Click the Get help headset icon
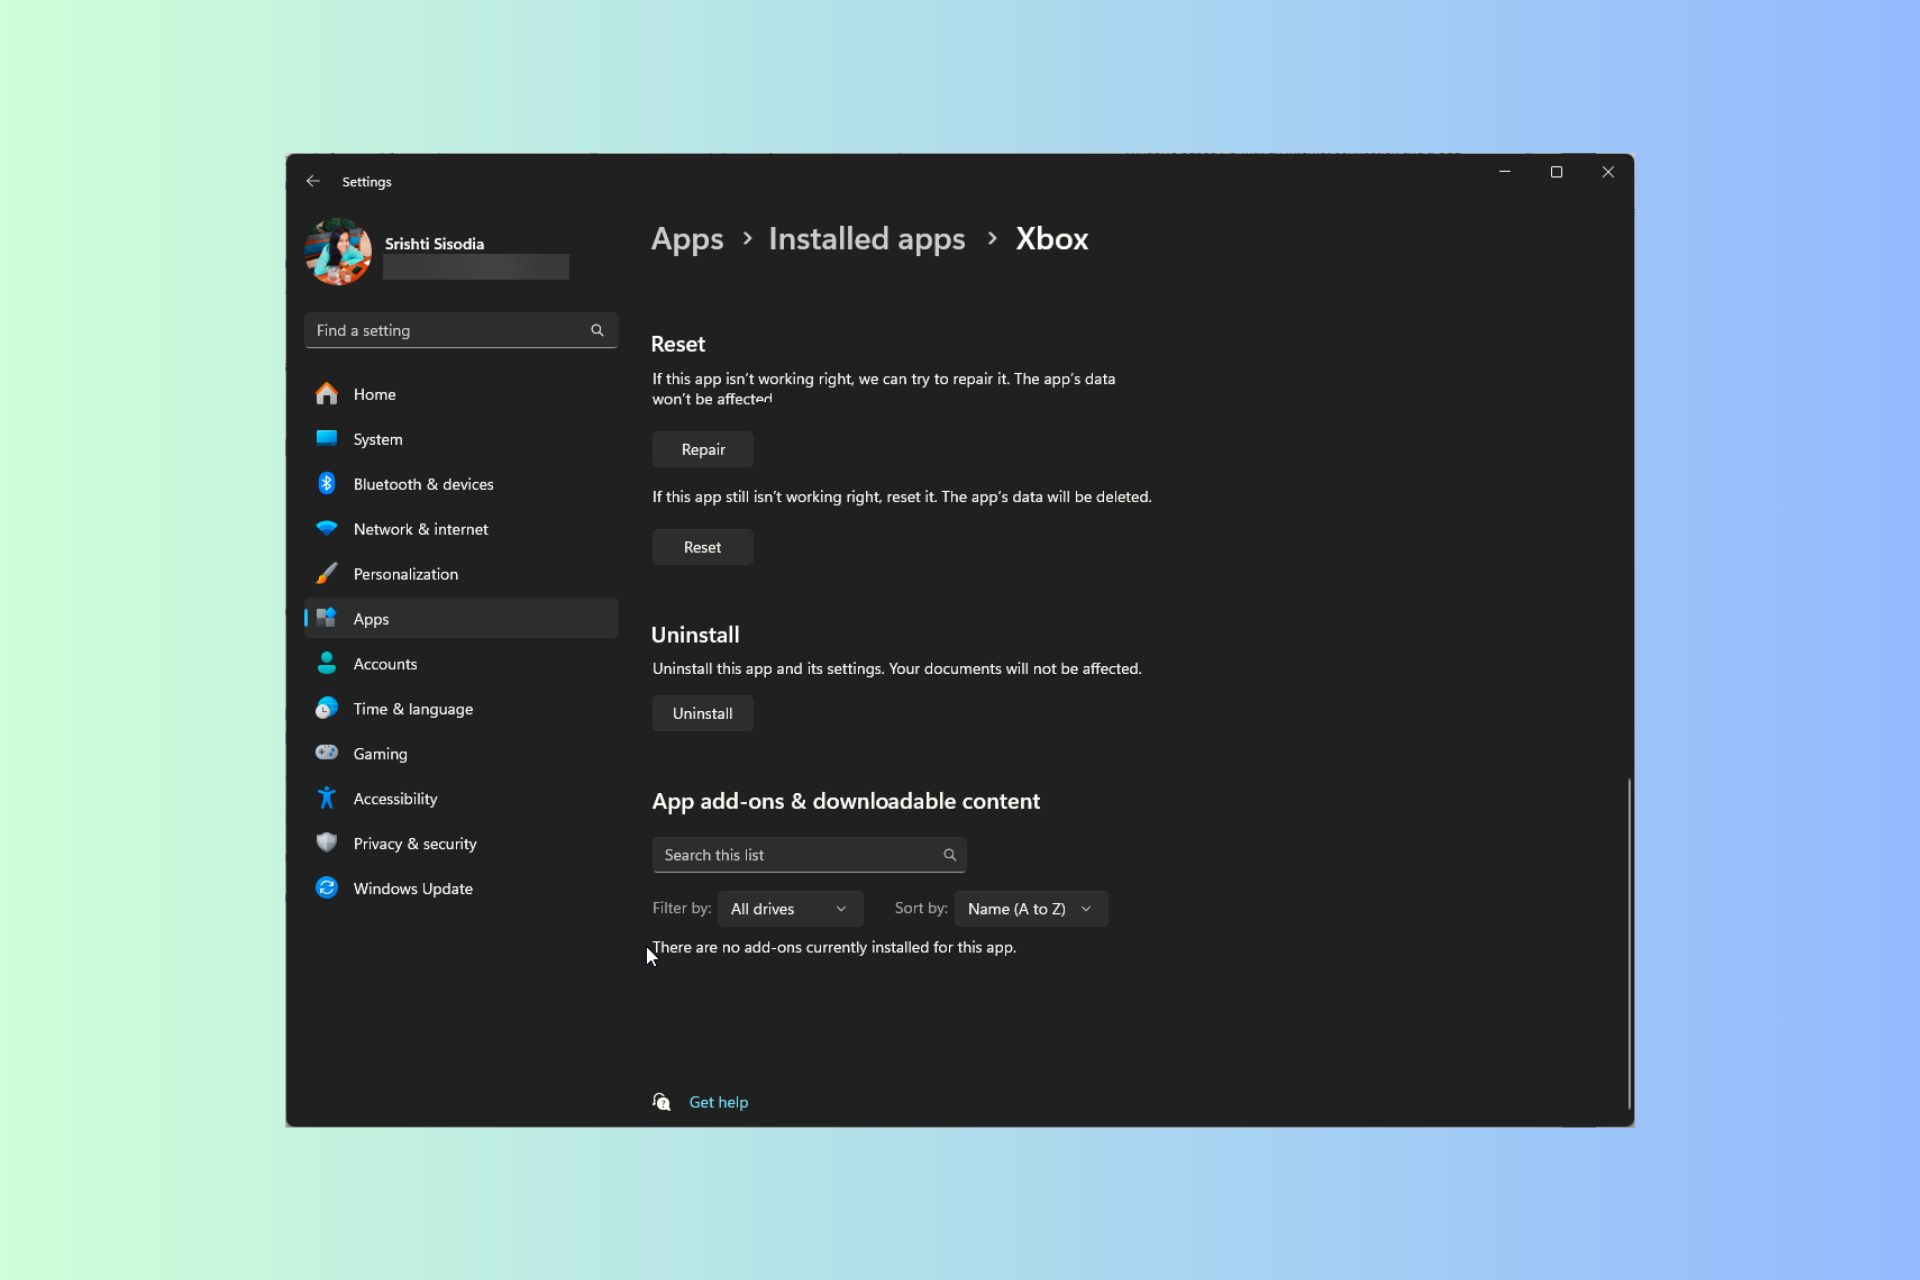This screenshot has width=1920, height=1280. (x=662, y=1102)
